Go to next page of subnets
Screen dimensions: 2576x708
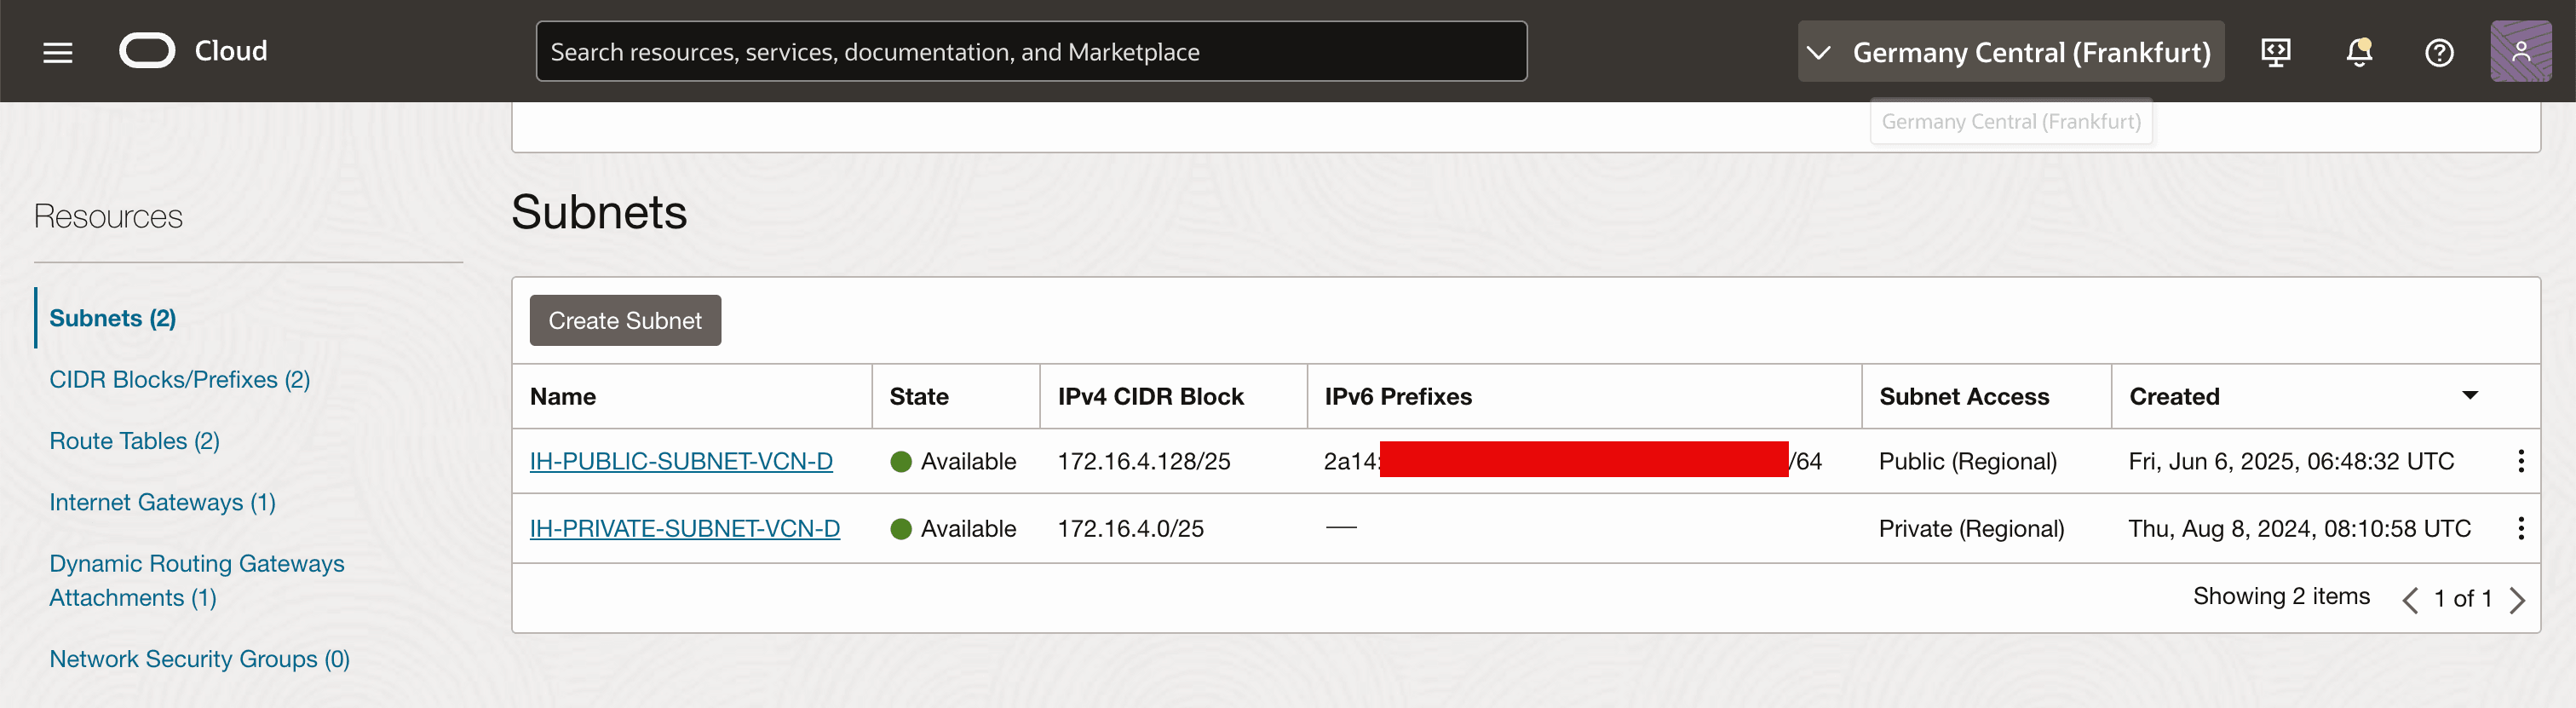(2517, 599)
